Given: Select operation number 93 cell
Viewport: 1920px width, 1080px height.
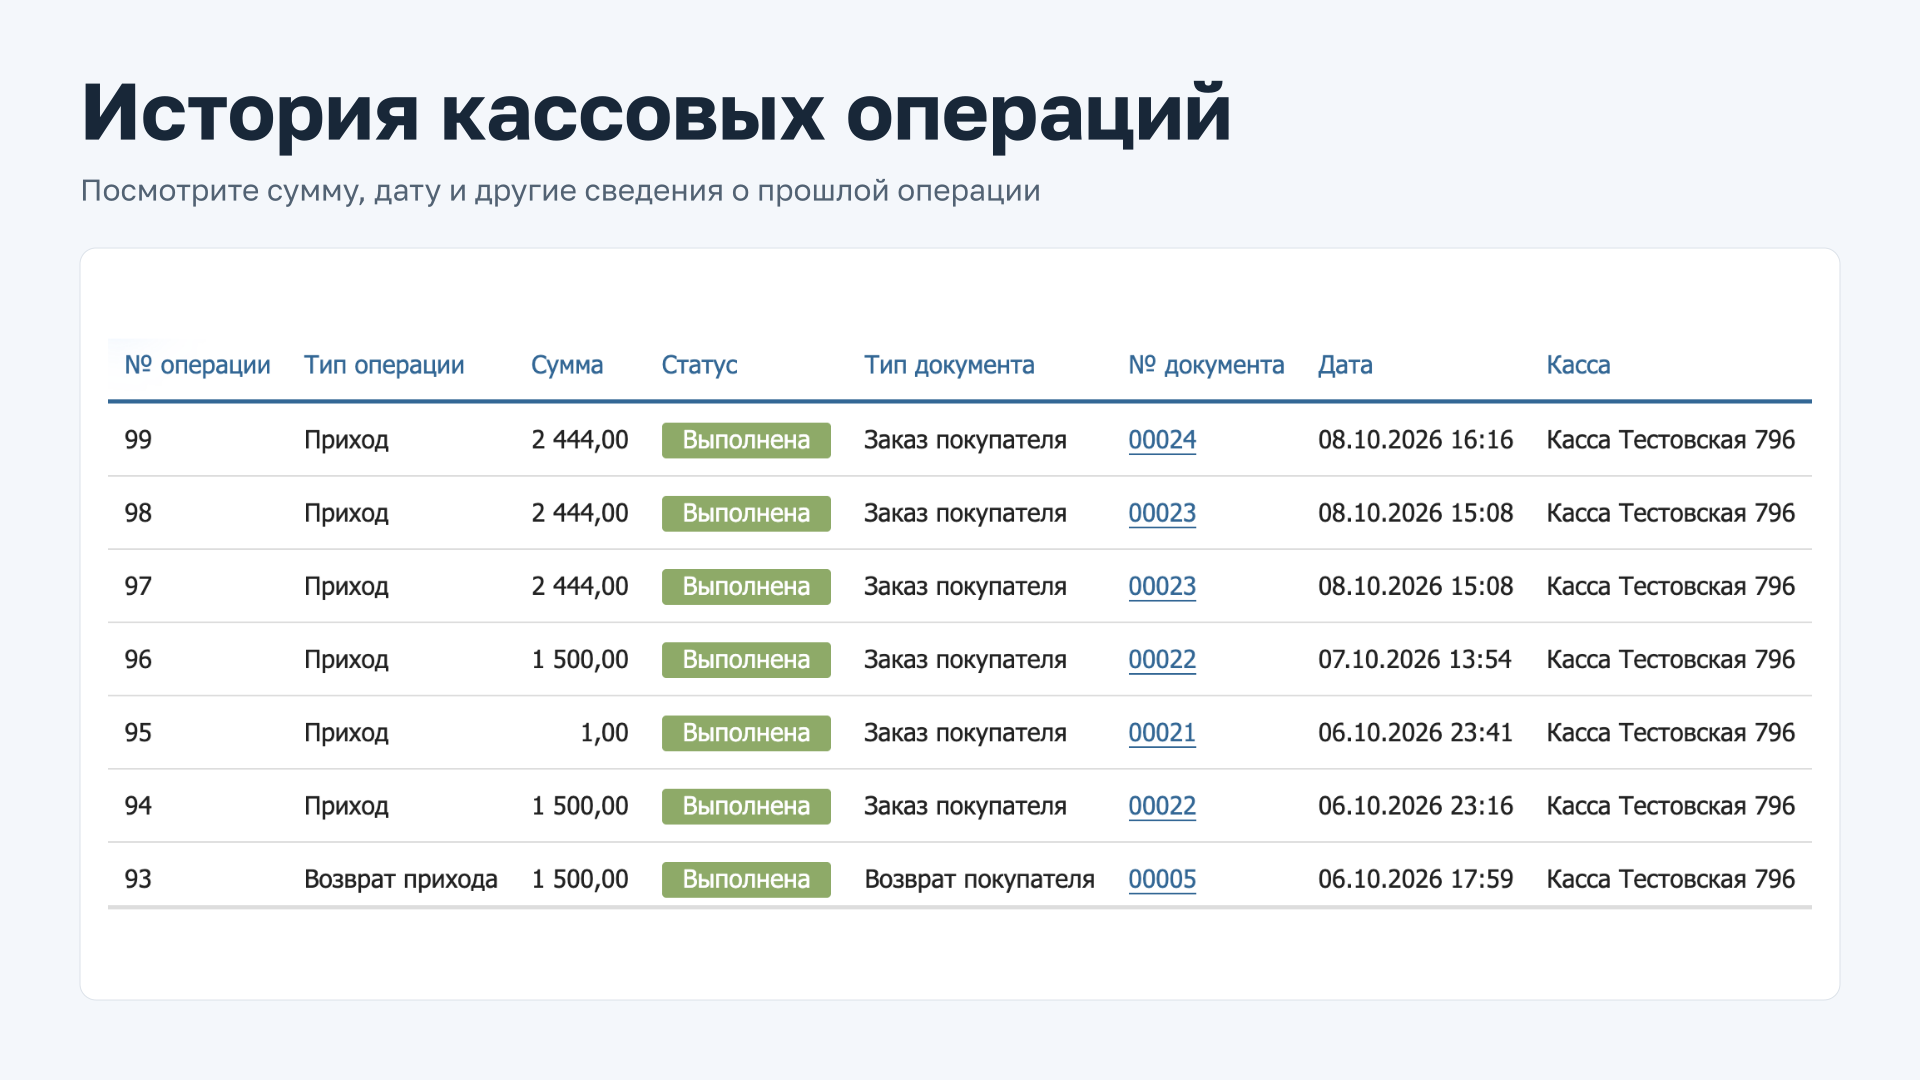Looking at the screenshot, I should (x=138, y=879).
